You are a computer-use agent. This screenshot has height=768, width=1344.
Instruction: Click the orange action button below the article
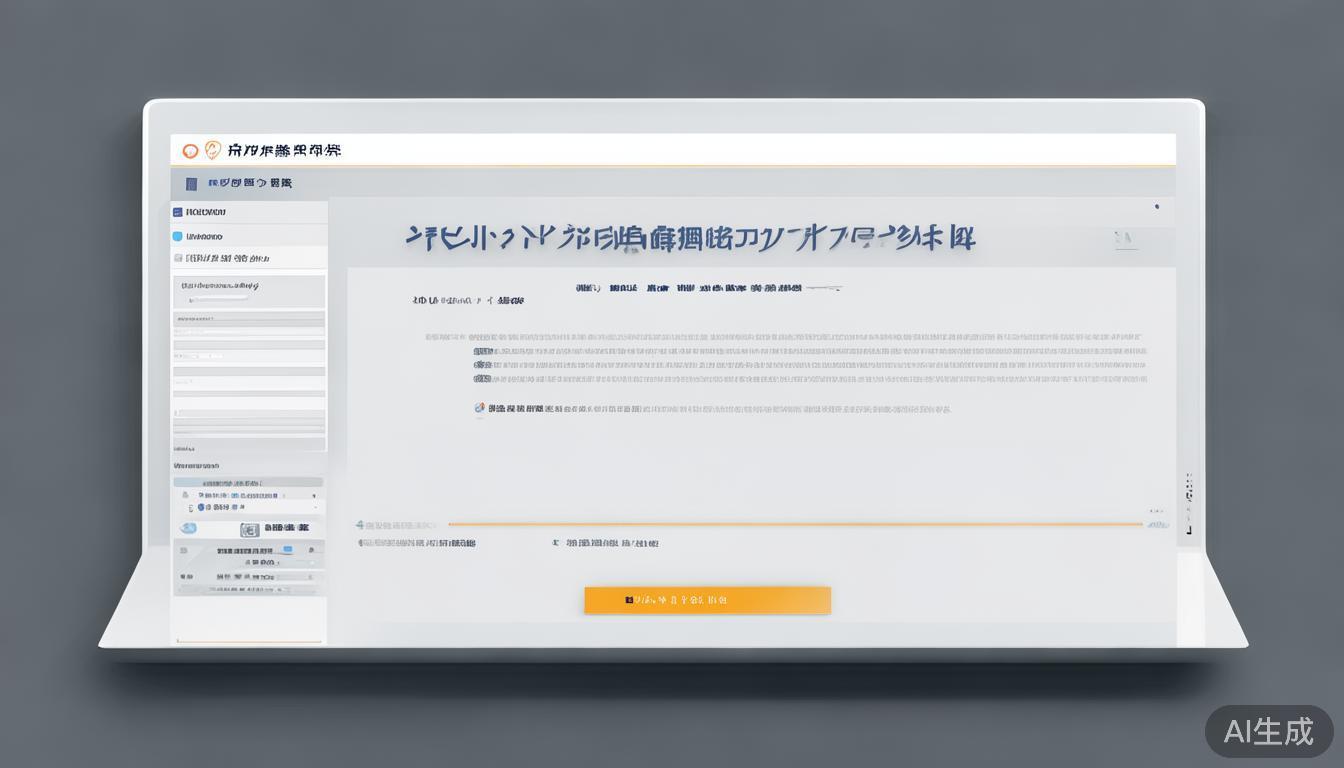706,599
